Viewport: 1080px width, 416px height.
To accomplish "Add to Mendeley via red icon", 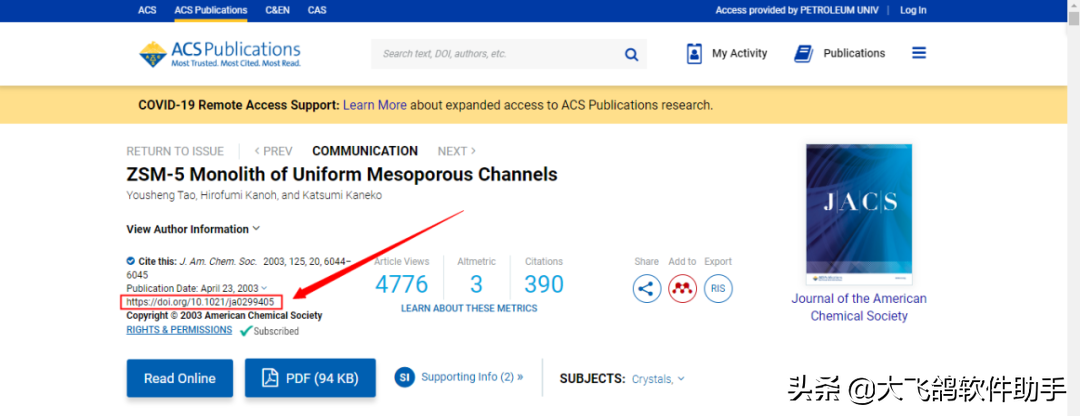I will pos(683,289).
